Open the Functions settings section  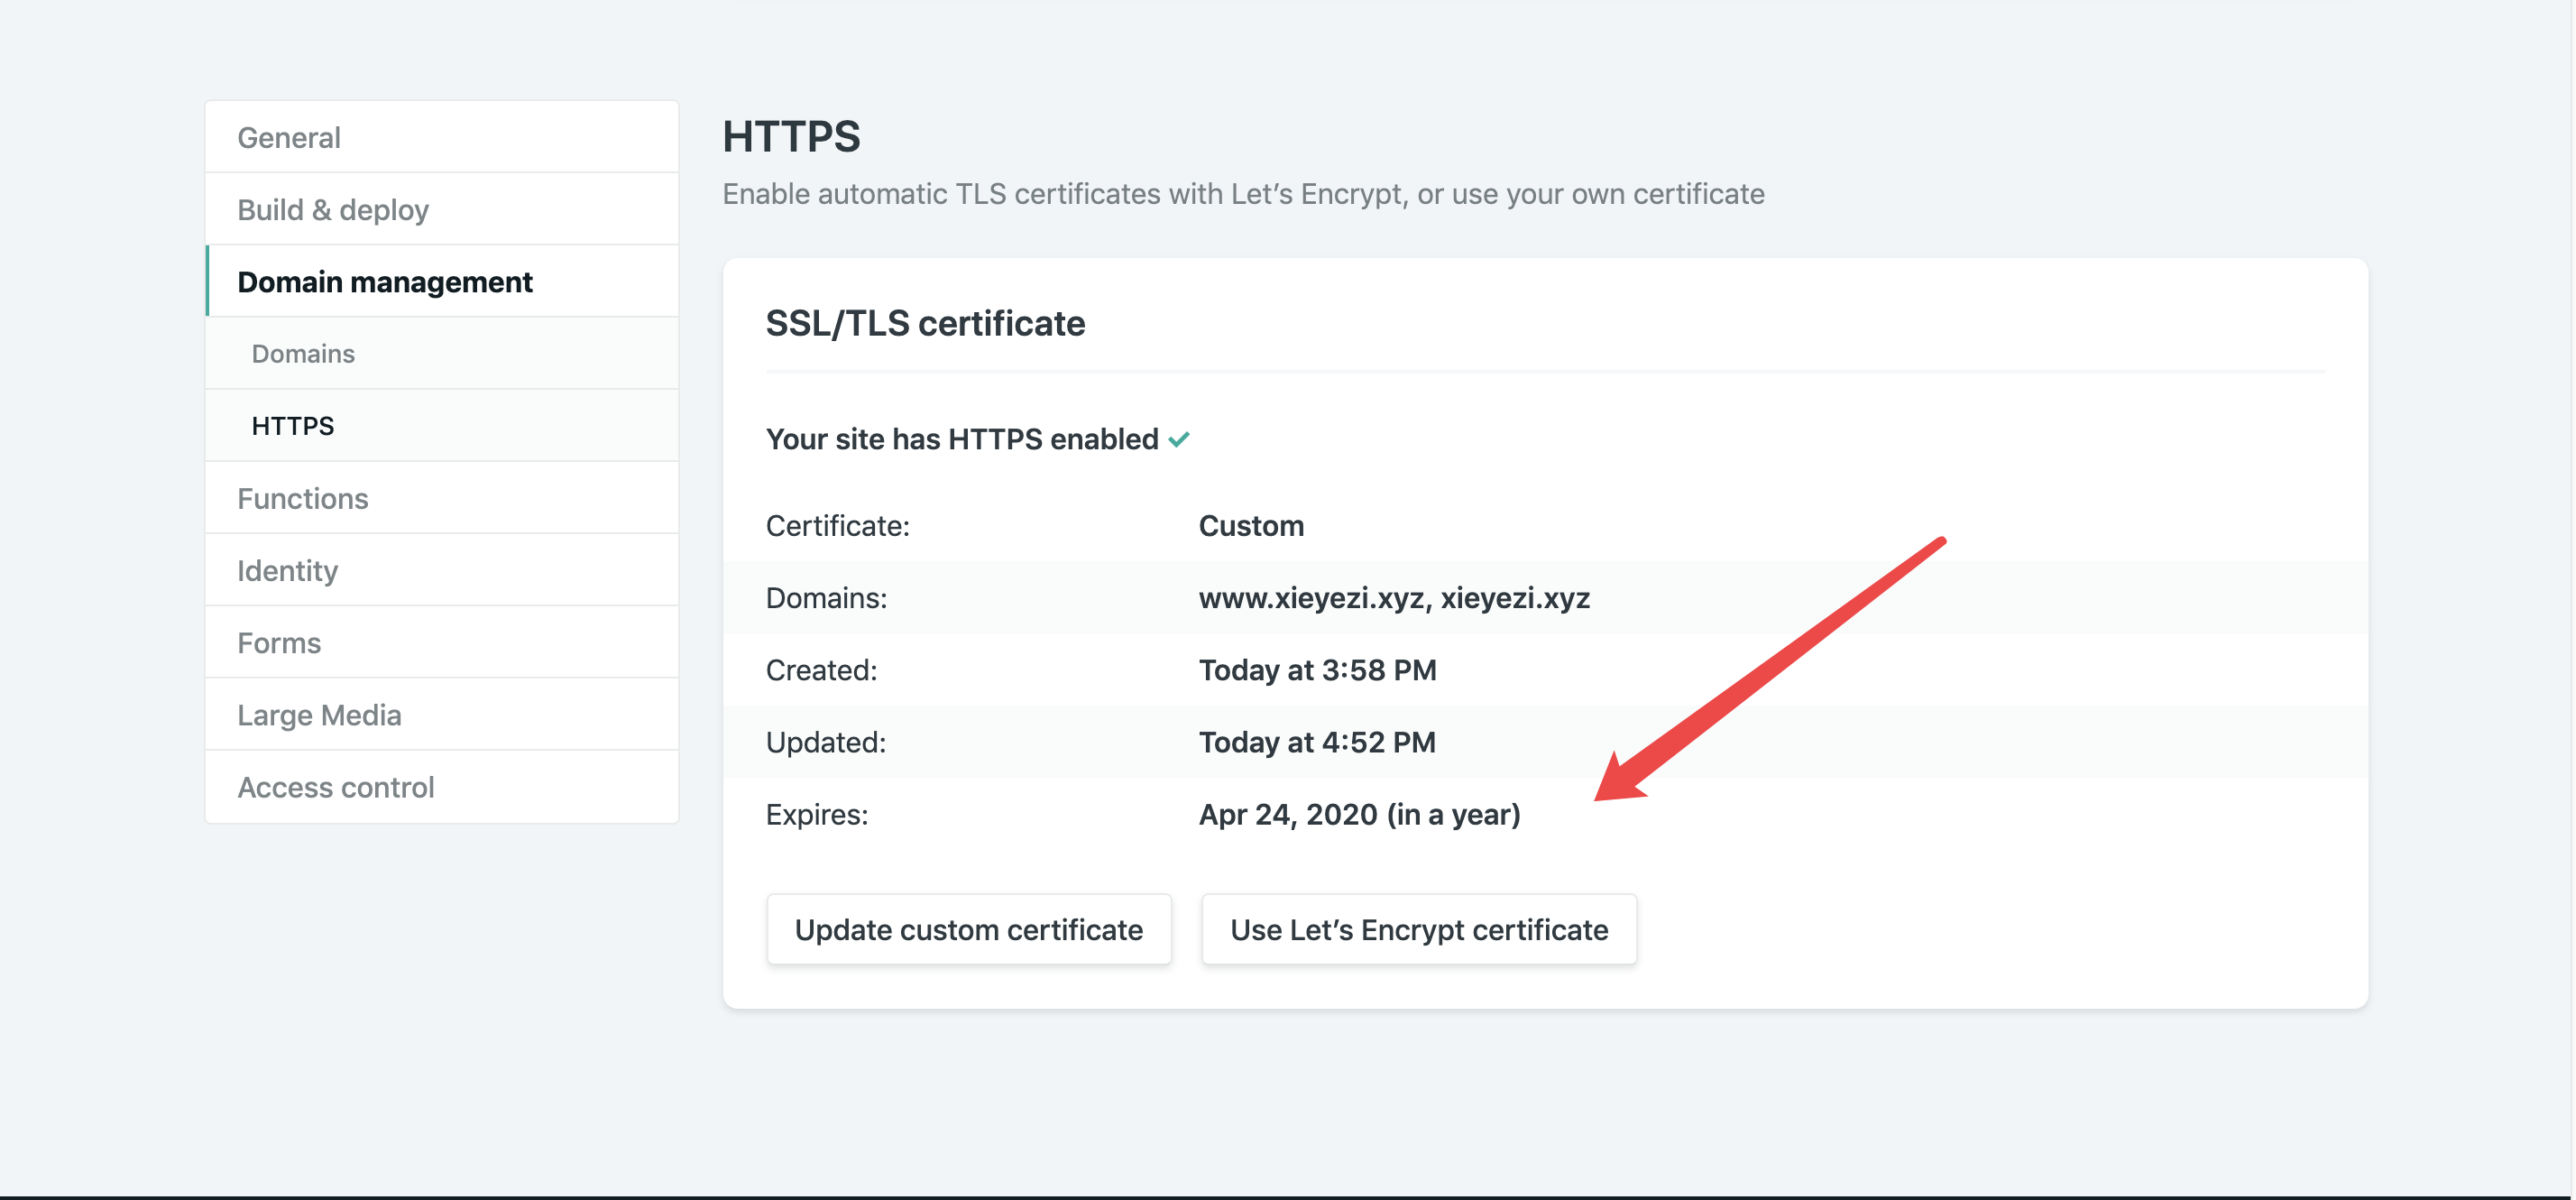click(x=303, y=498)
